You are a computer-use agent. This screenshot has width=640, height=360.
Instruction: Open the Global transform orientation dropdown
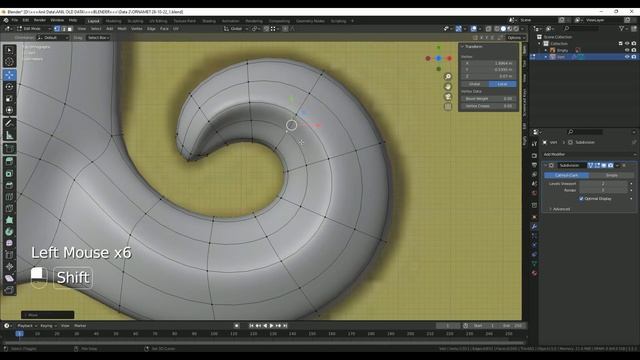236,29
